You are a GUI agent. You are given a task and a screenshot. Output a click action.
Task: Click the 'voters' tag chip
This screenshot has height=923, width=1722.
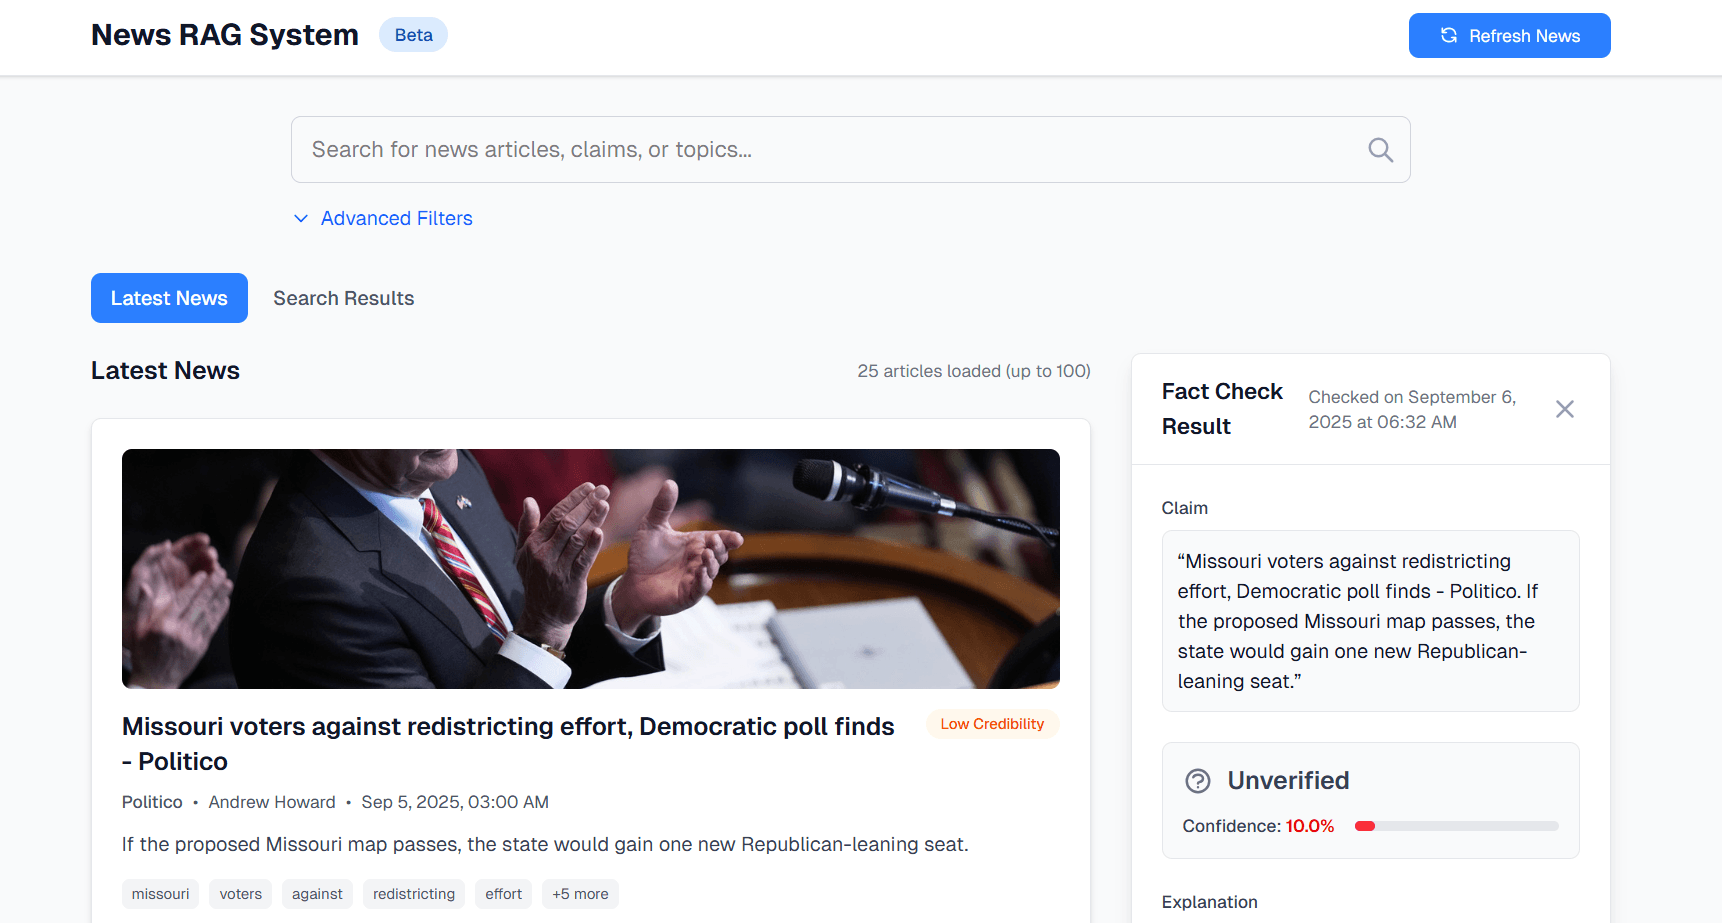click(x=241, y=894)
